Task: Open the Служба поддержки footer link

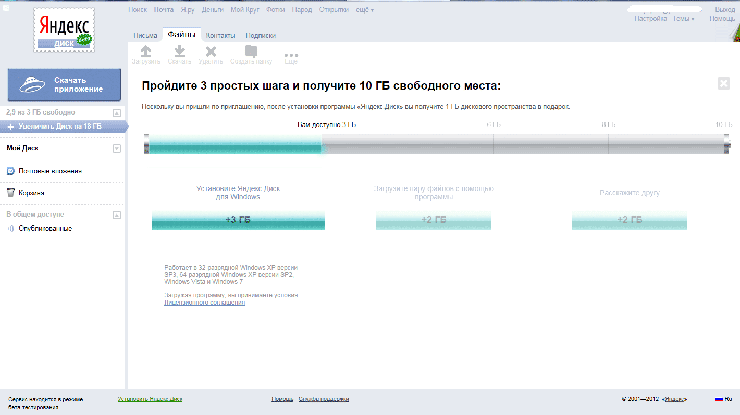Action: click(324, 399)
